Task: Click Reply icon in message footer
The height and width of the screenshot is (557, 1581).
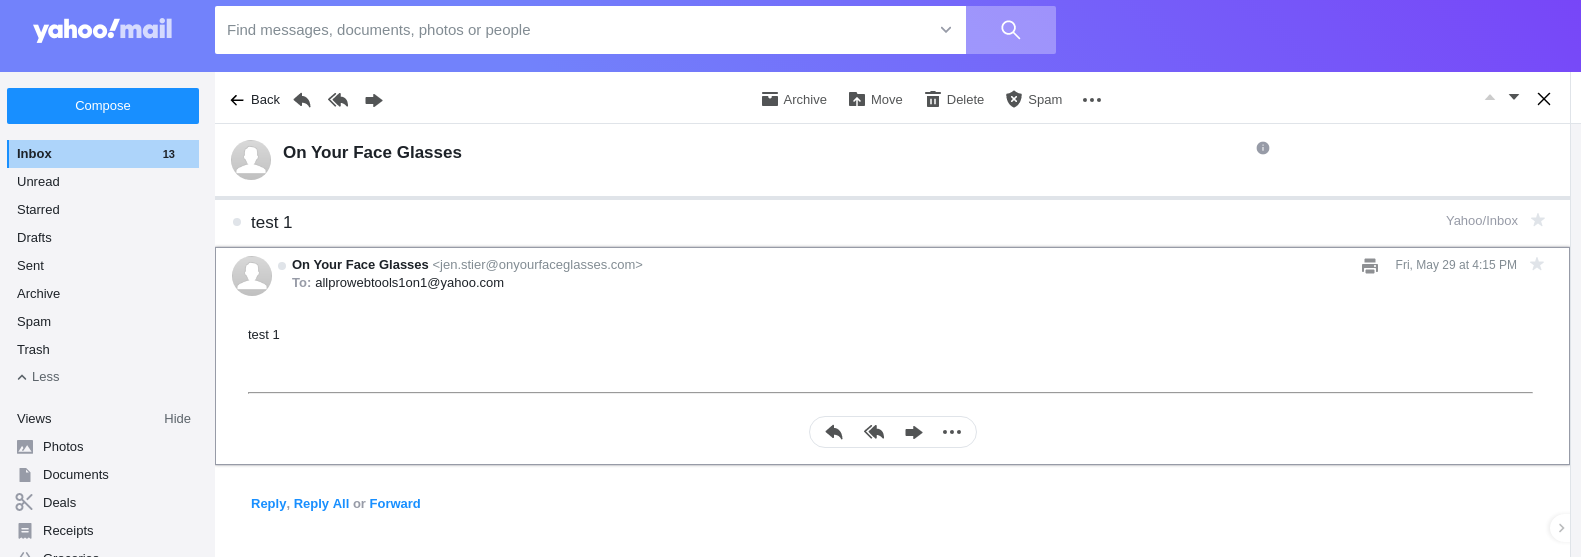Action: (834, 432)
